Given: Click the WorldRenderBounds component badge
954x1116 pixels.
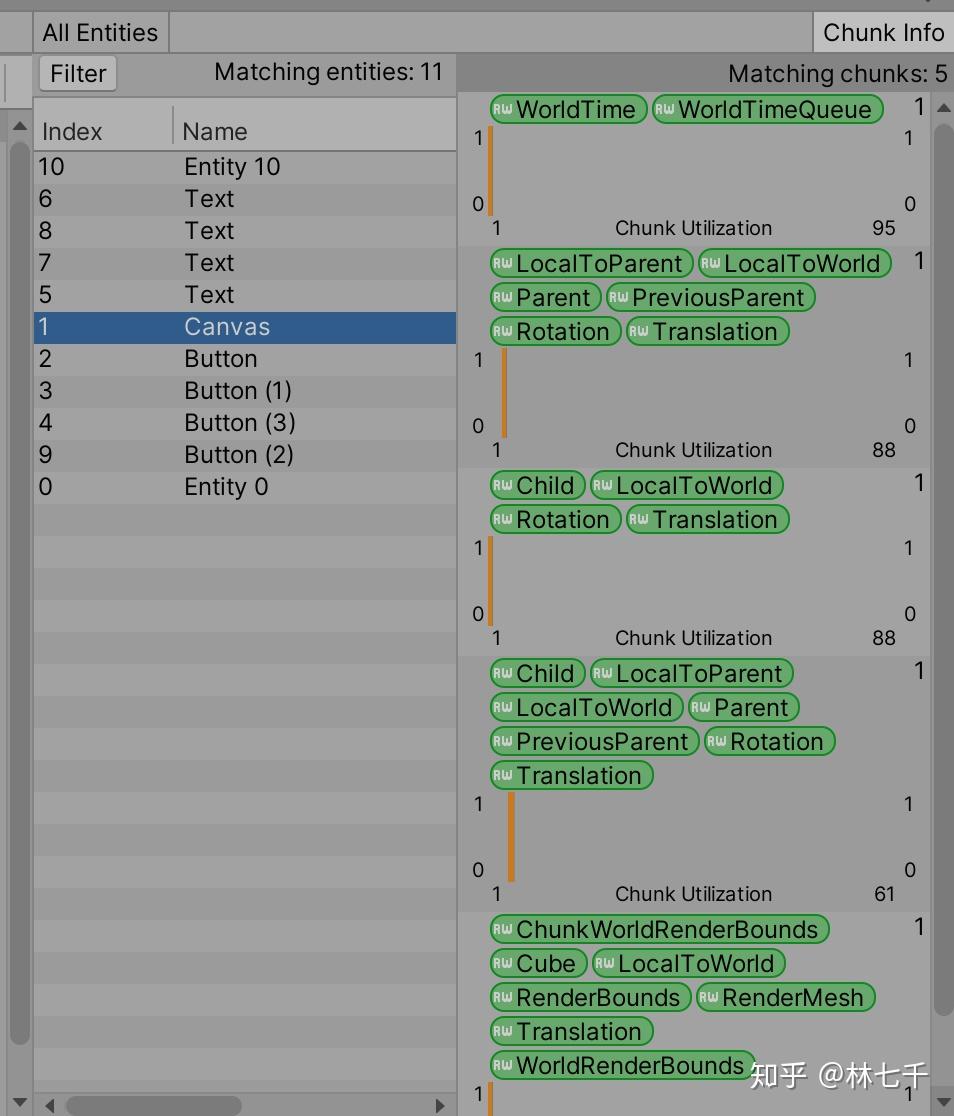Looking at the screenshot, I should [620, 1065].
